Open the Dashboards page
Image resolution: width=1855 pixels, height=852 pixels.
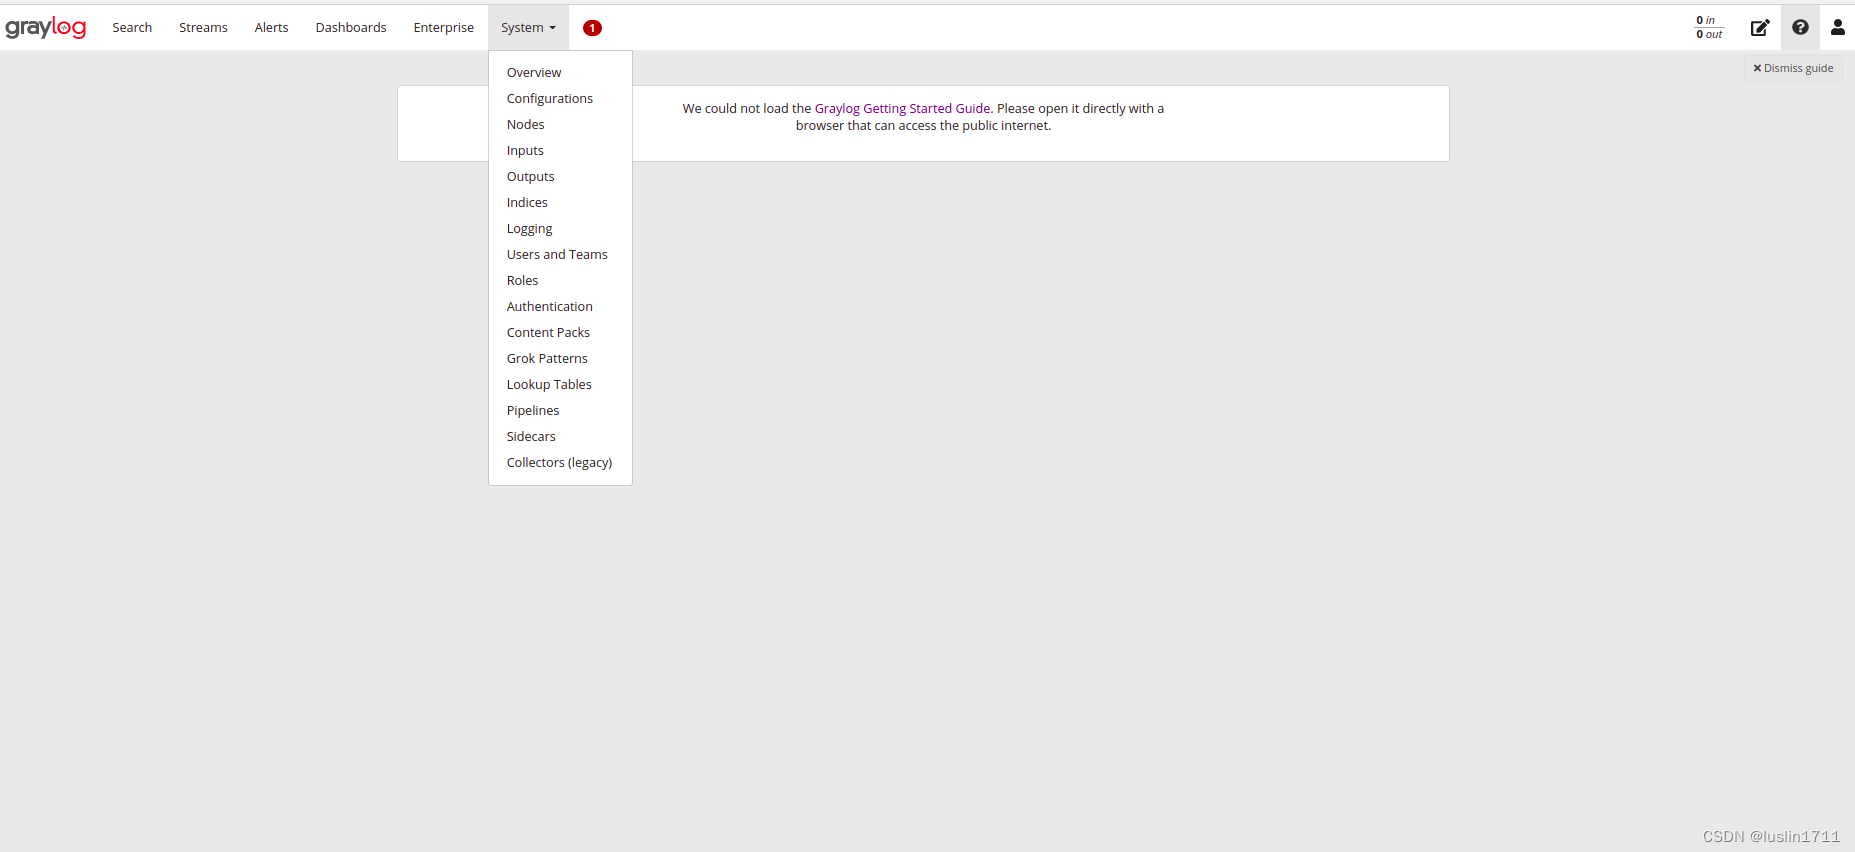(x=351, y=28)
